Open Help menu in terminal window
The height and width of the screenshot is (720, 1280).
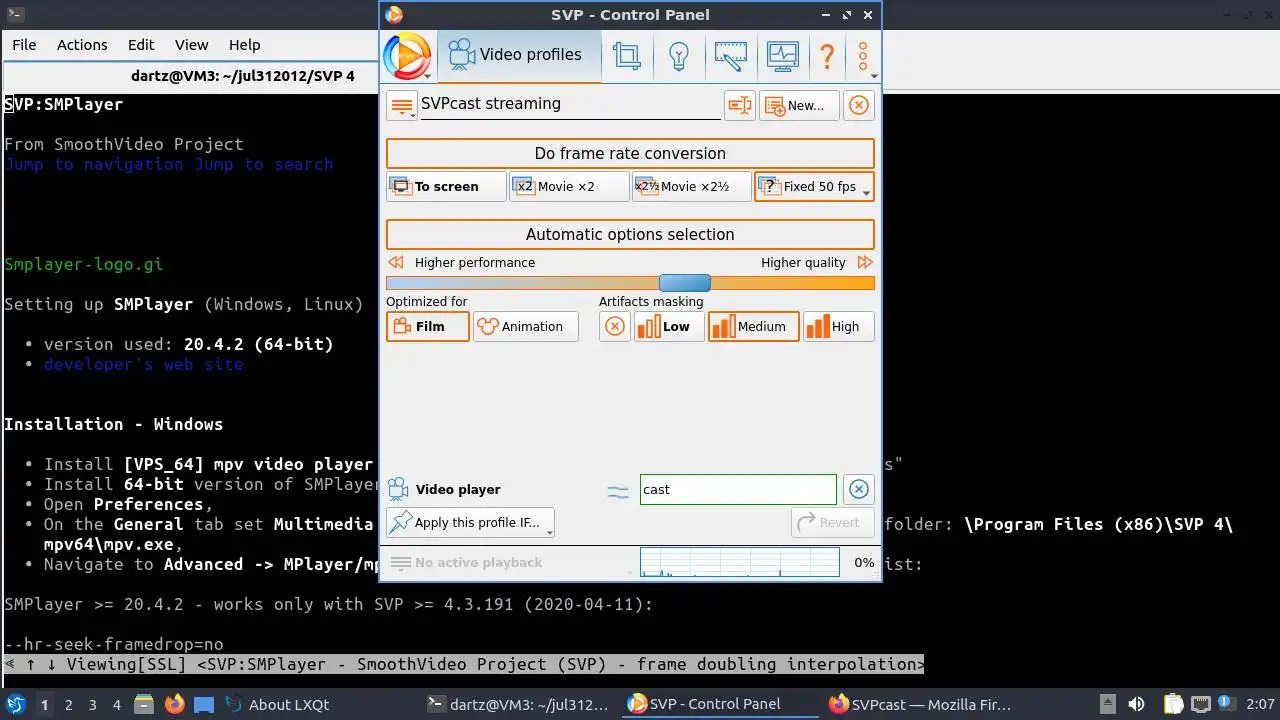point(245,45)
